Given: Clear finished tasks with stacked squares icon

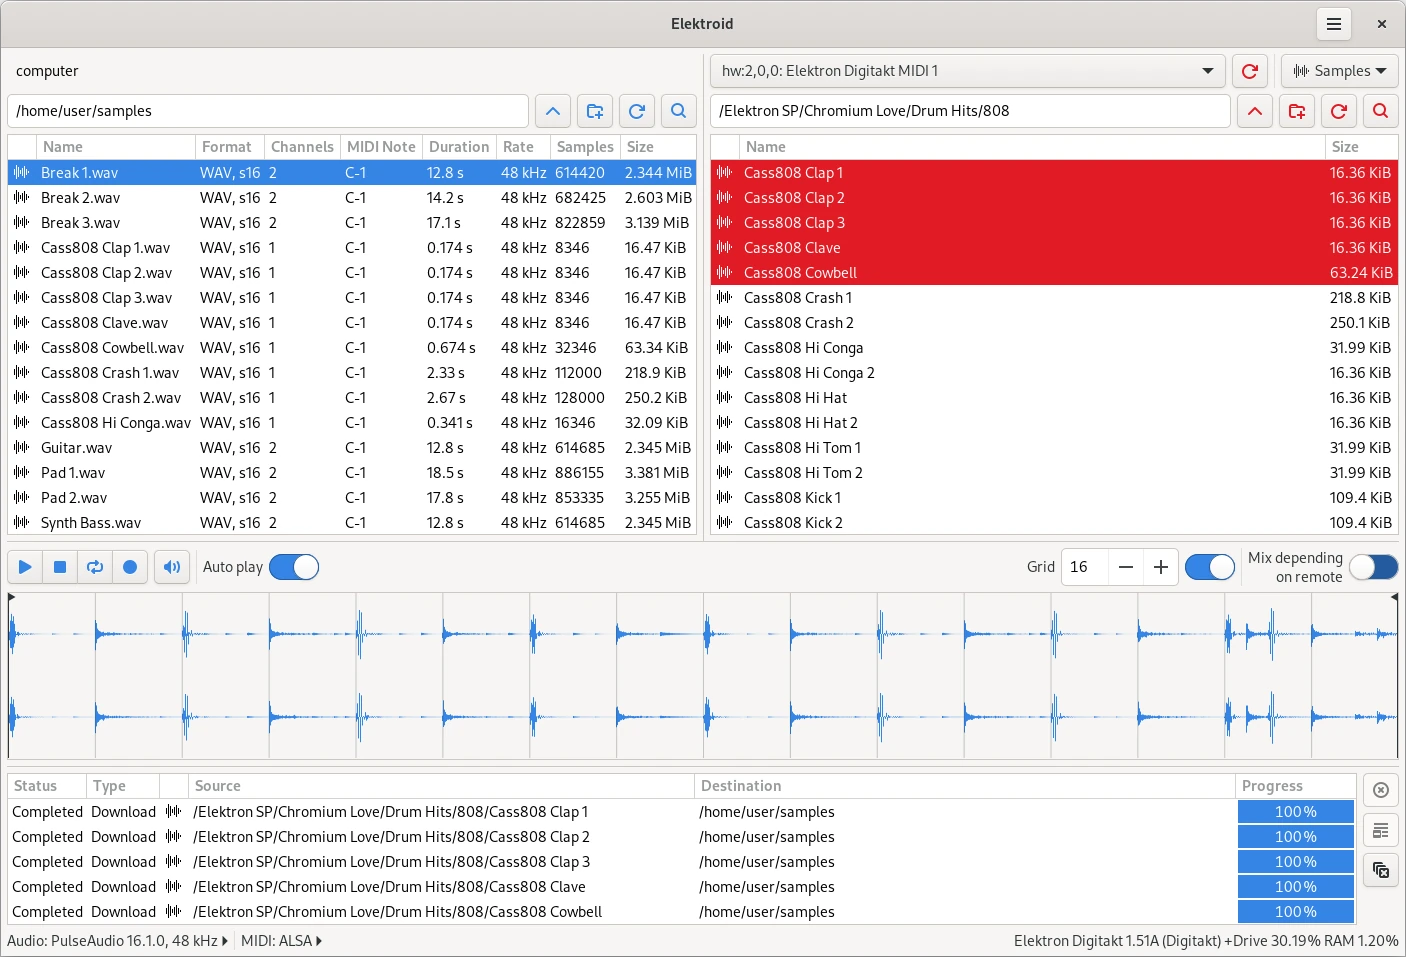Looking at the screenshot, I should tap(1381, 870).
